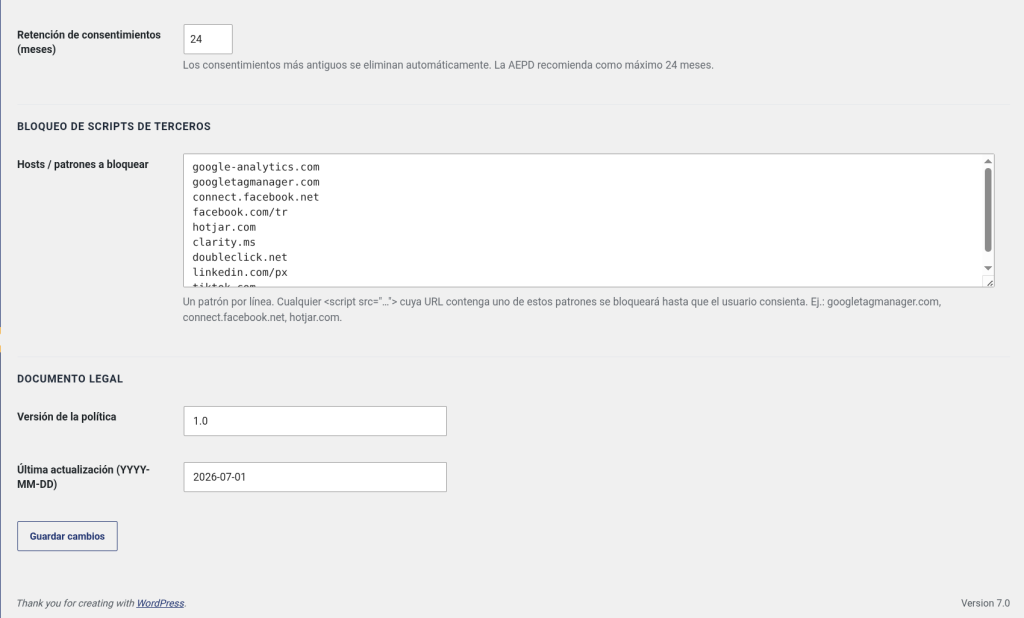Click the textarea resize handle corner

click(x=989, y=282)
